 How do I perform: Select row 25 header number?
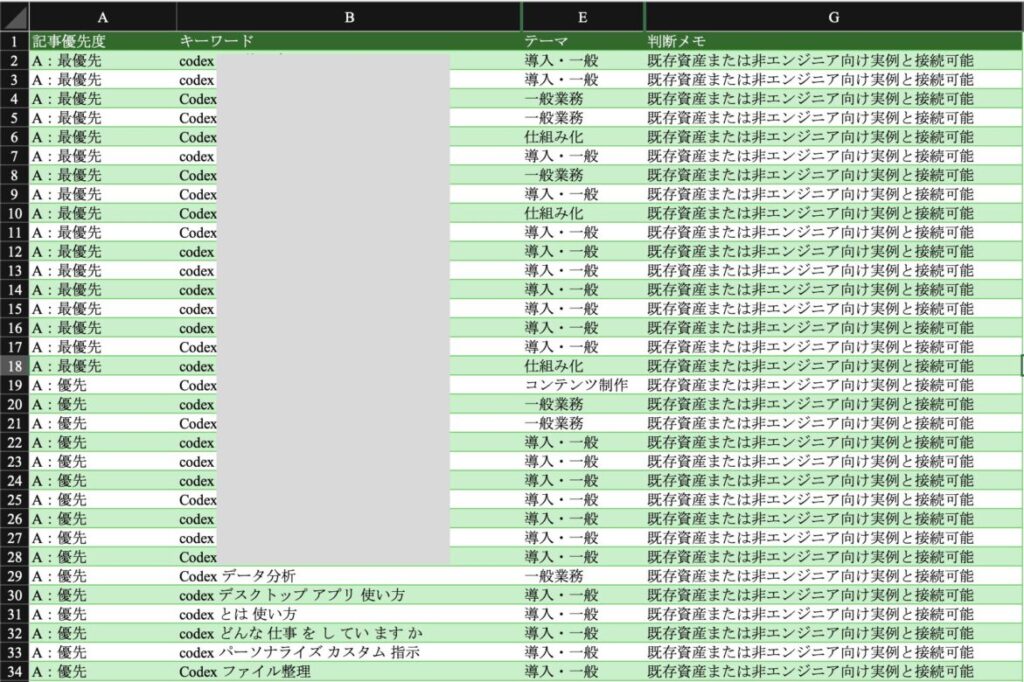pyautogui.click(x=14, y=500)
